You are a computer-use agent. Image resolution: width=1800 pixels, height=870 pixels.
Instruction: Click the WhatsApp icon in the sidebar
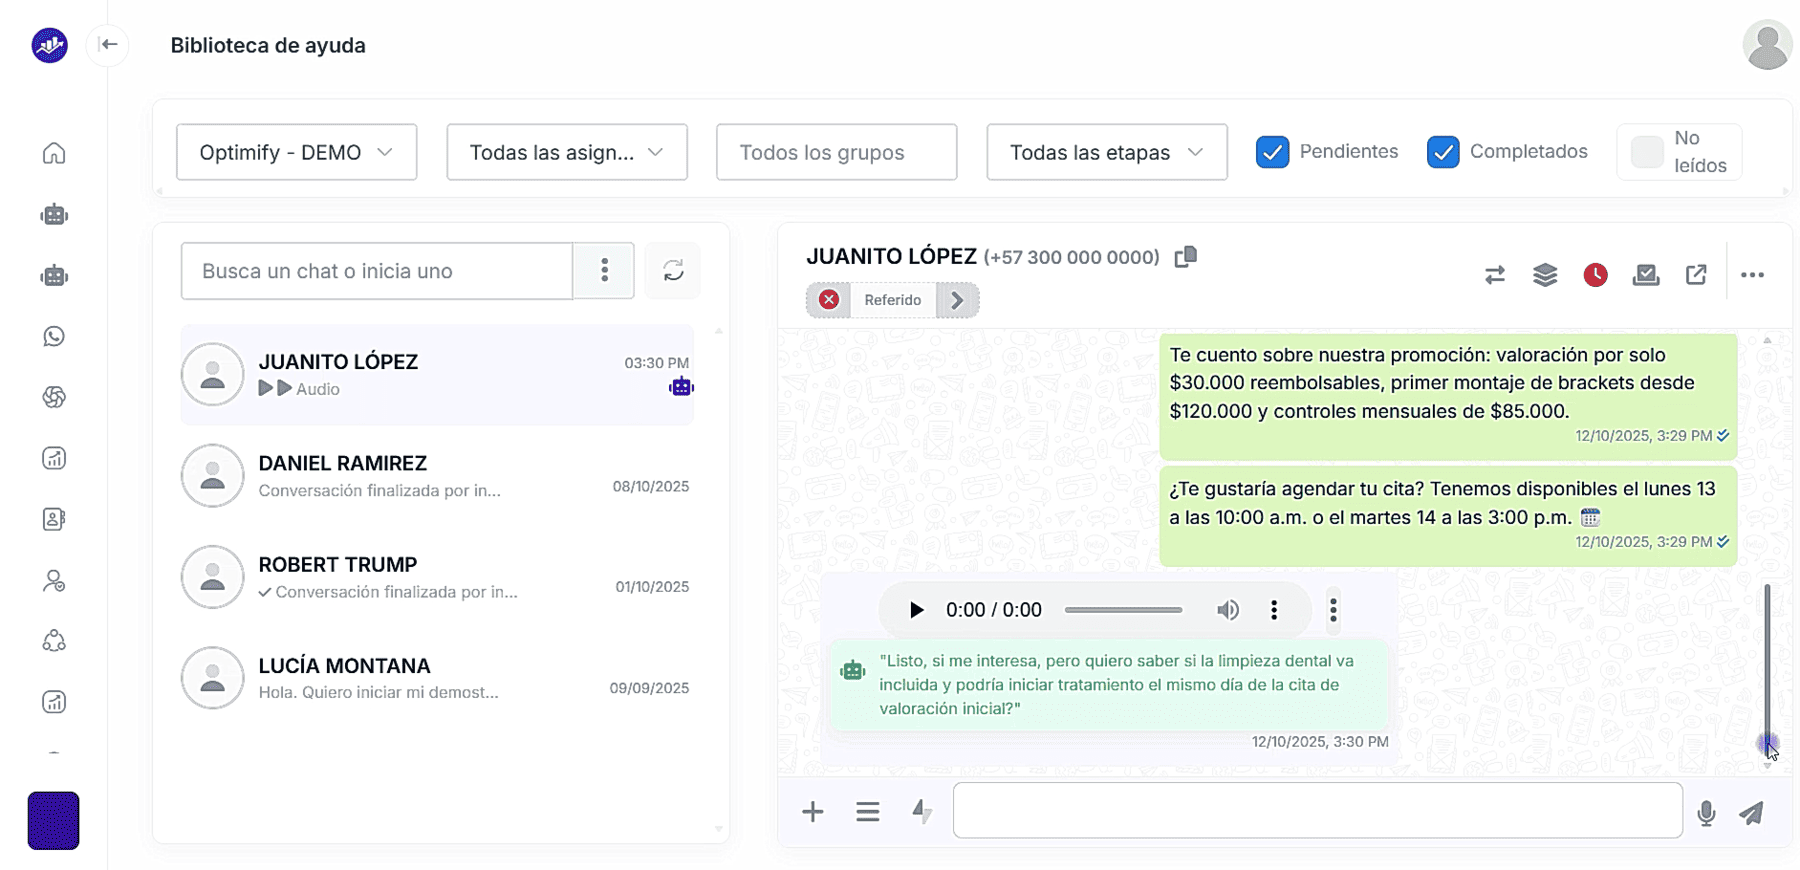click(x=54, y=336)
